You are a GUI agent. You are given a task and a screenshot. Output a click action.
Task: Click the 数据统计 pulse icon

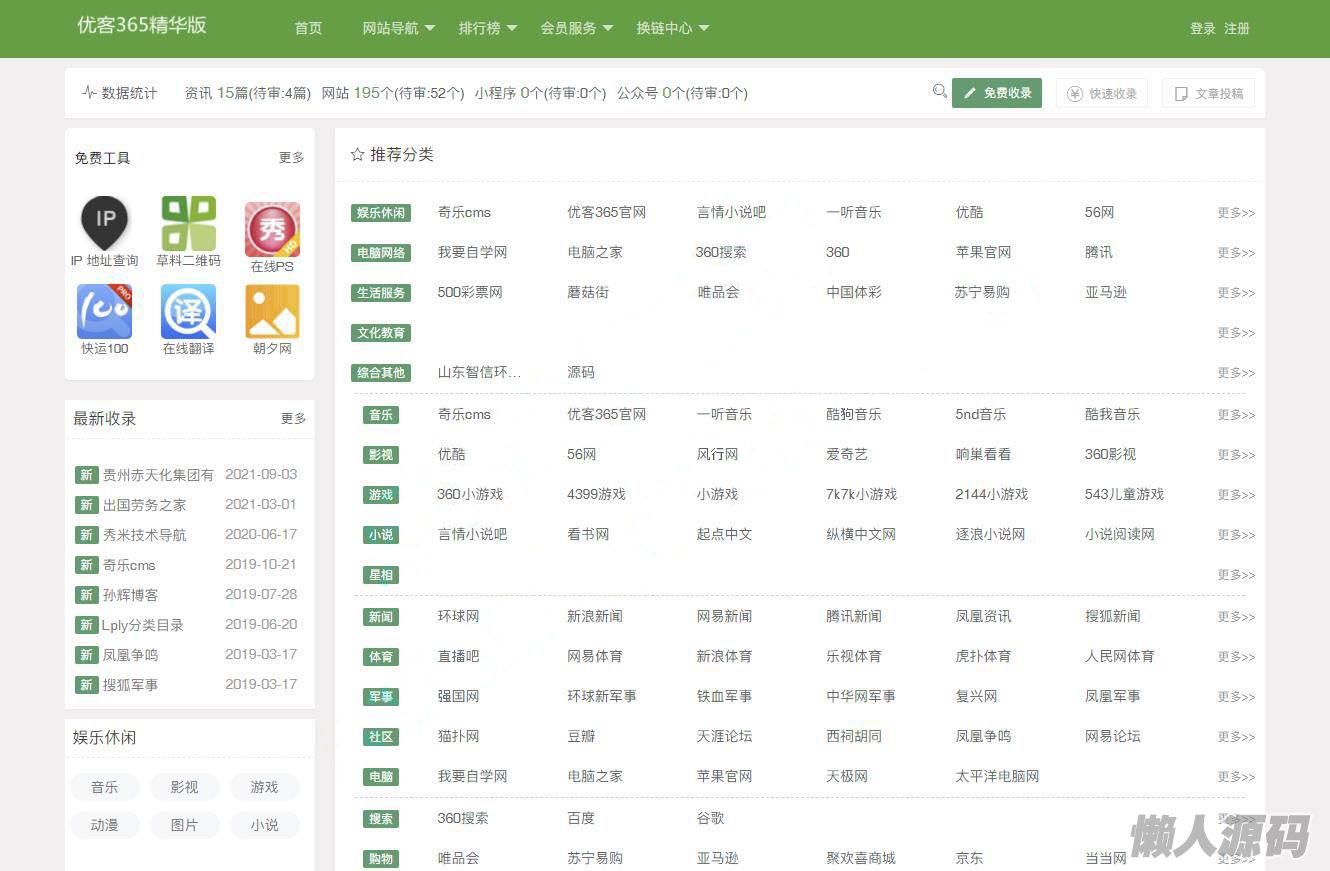click(89, 93)
